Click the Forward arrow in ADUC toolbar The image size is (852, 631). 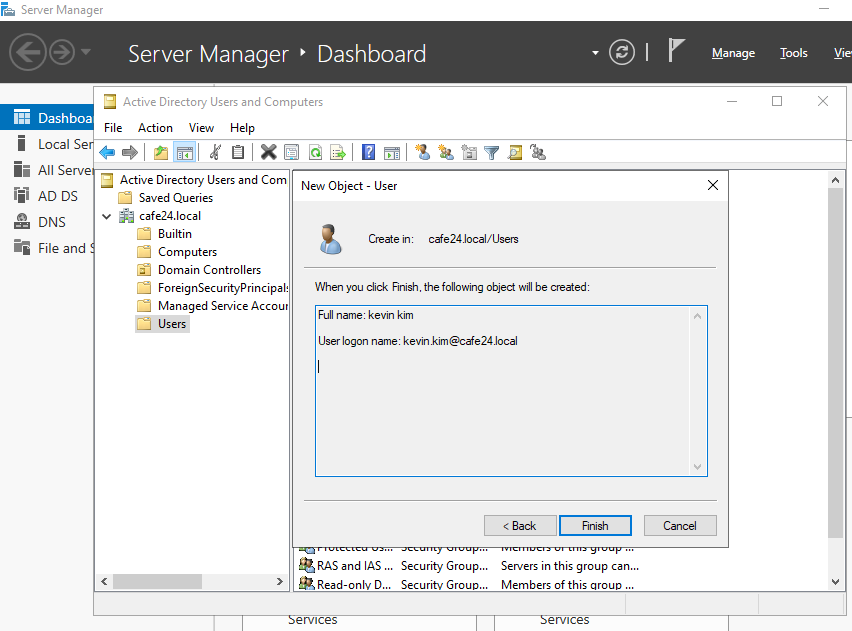(130, 153)
